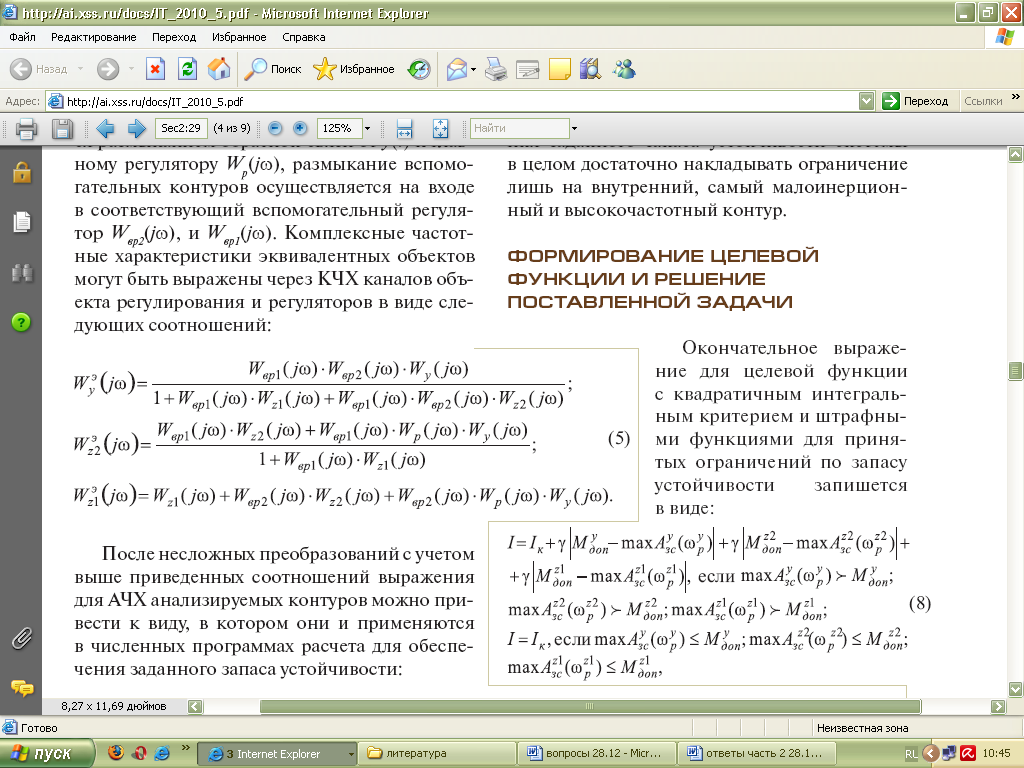The image size is (1024, 768).
Task: Click the zoom percentage field 125%
Action: tap(339, 129)
